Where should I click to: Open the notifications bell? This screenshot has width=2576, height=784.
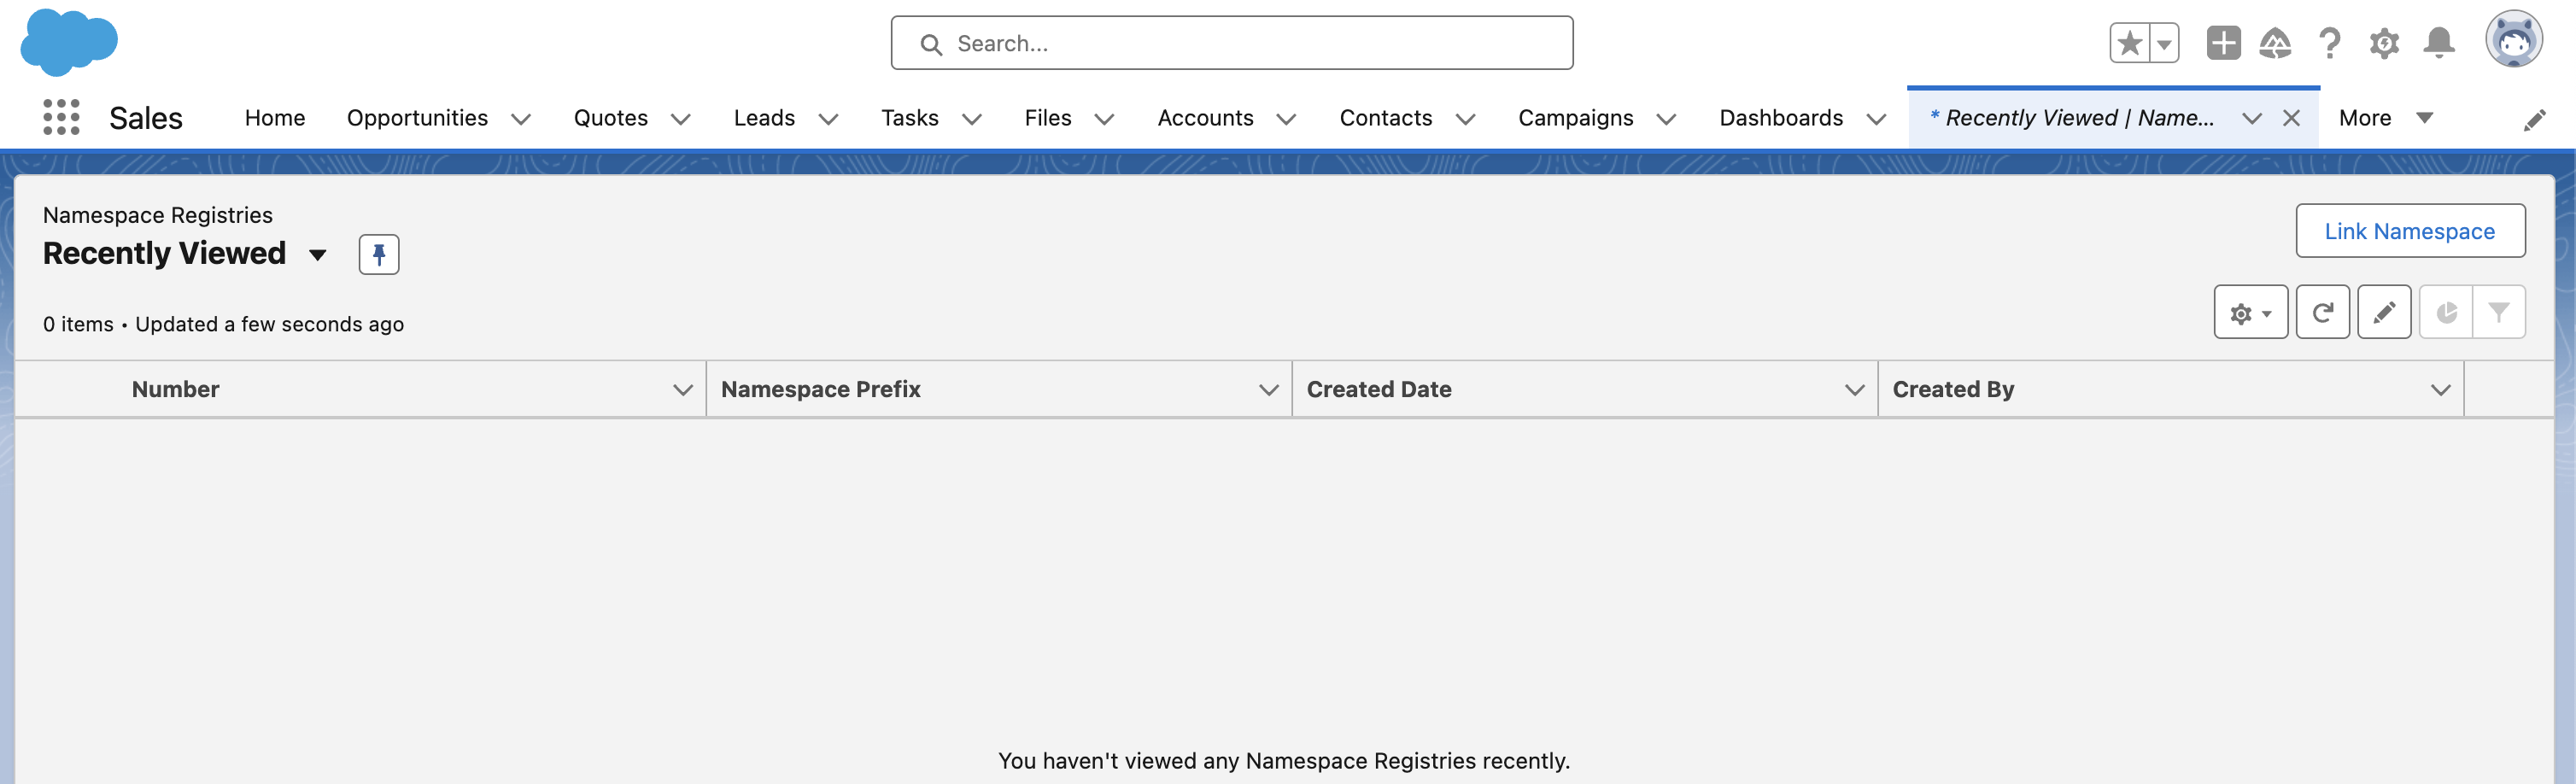coord(2439,43)
